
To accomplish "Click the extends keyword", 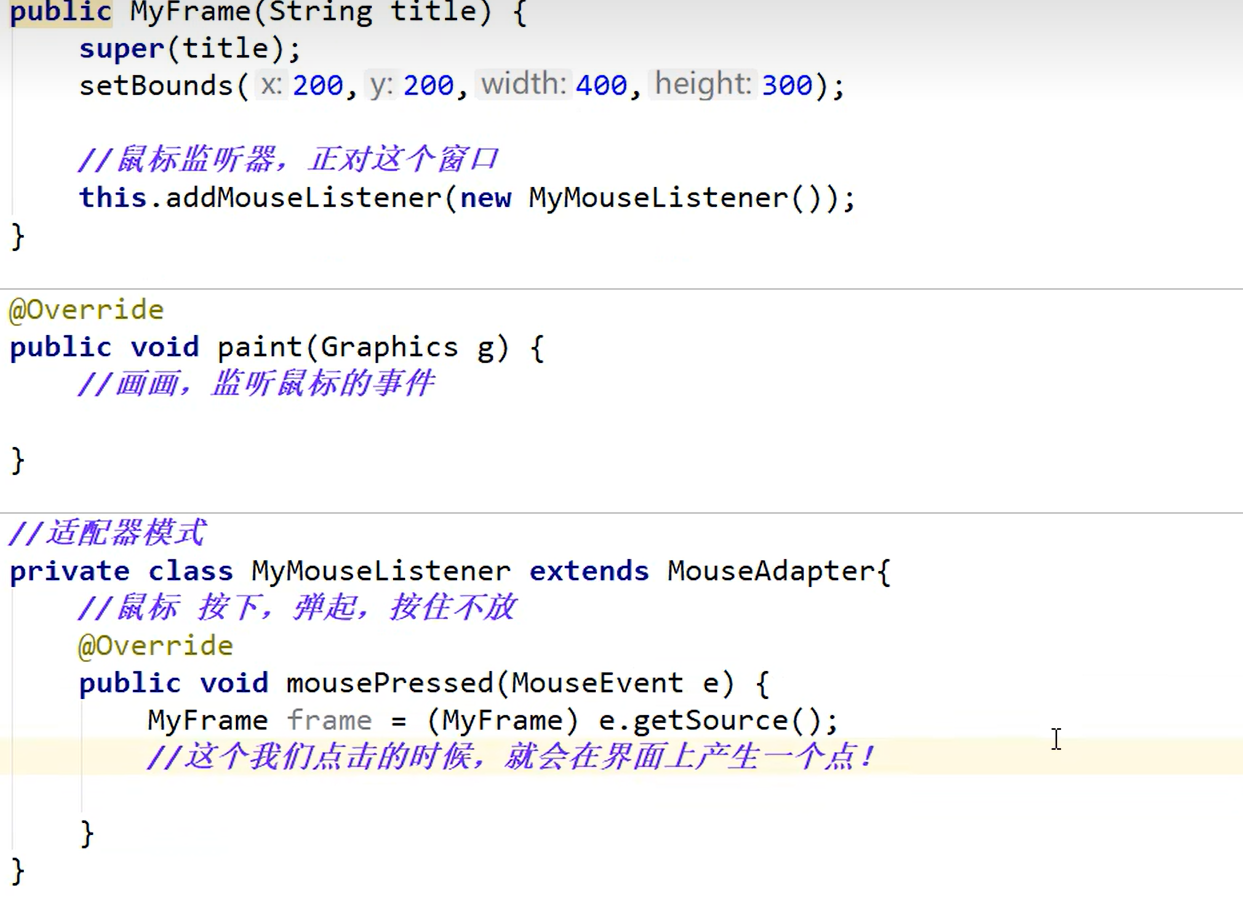I will click(589, 571).
